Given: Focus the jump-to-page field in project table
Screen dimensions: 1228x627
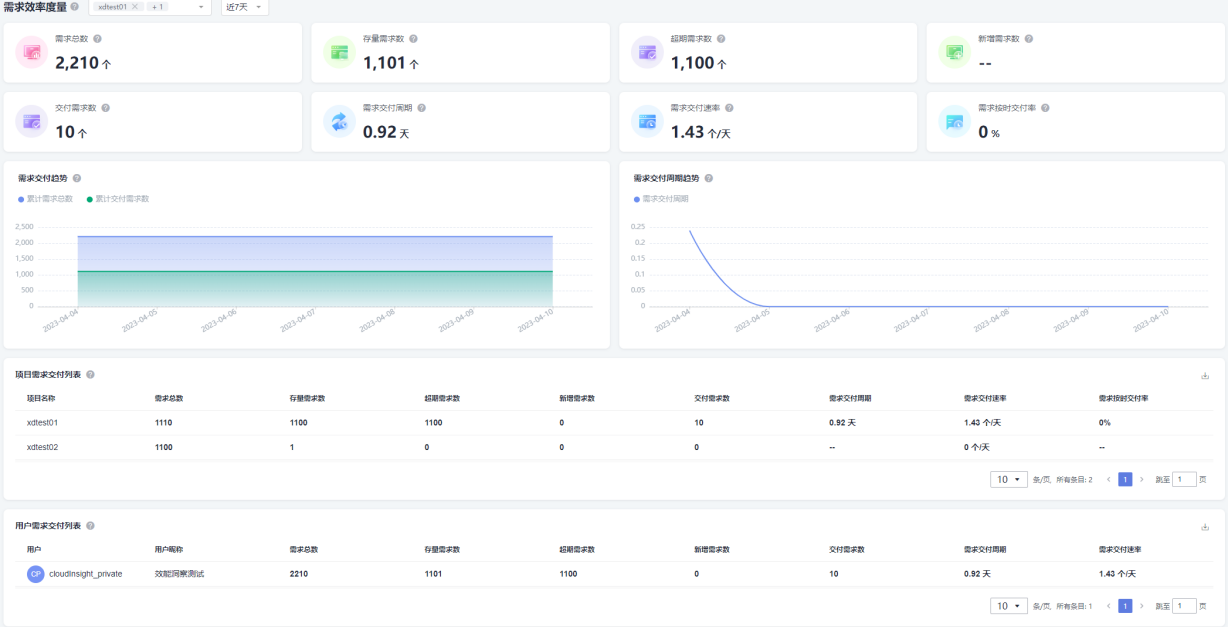Looking at the screenshot, I should 1184,479.
